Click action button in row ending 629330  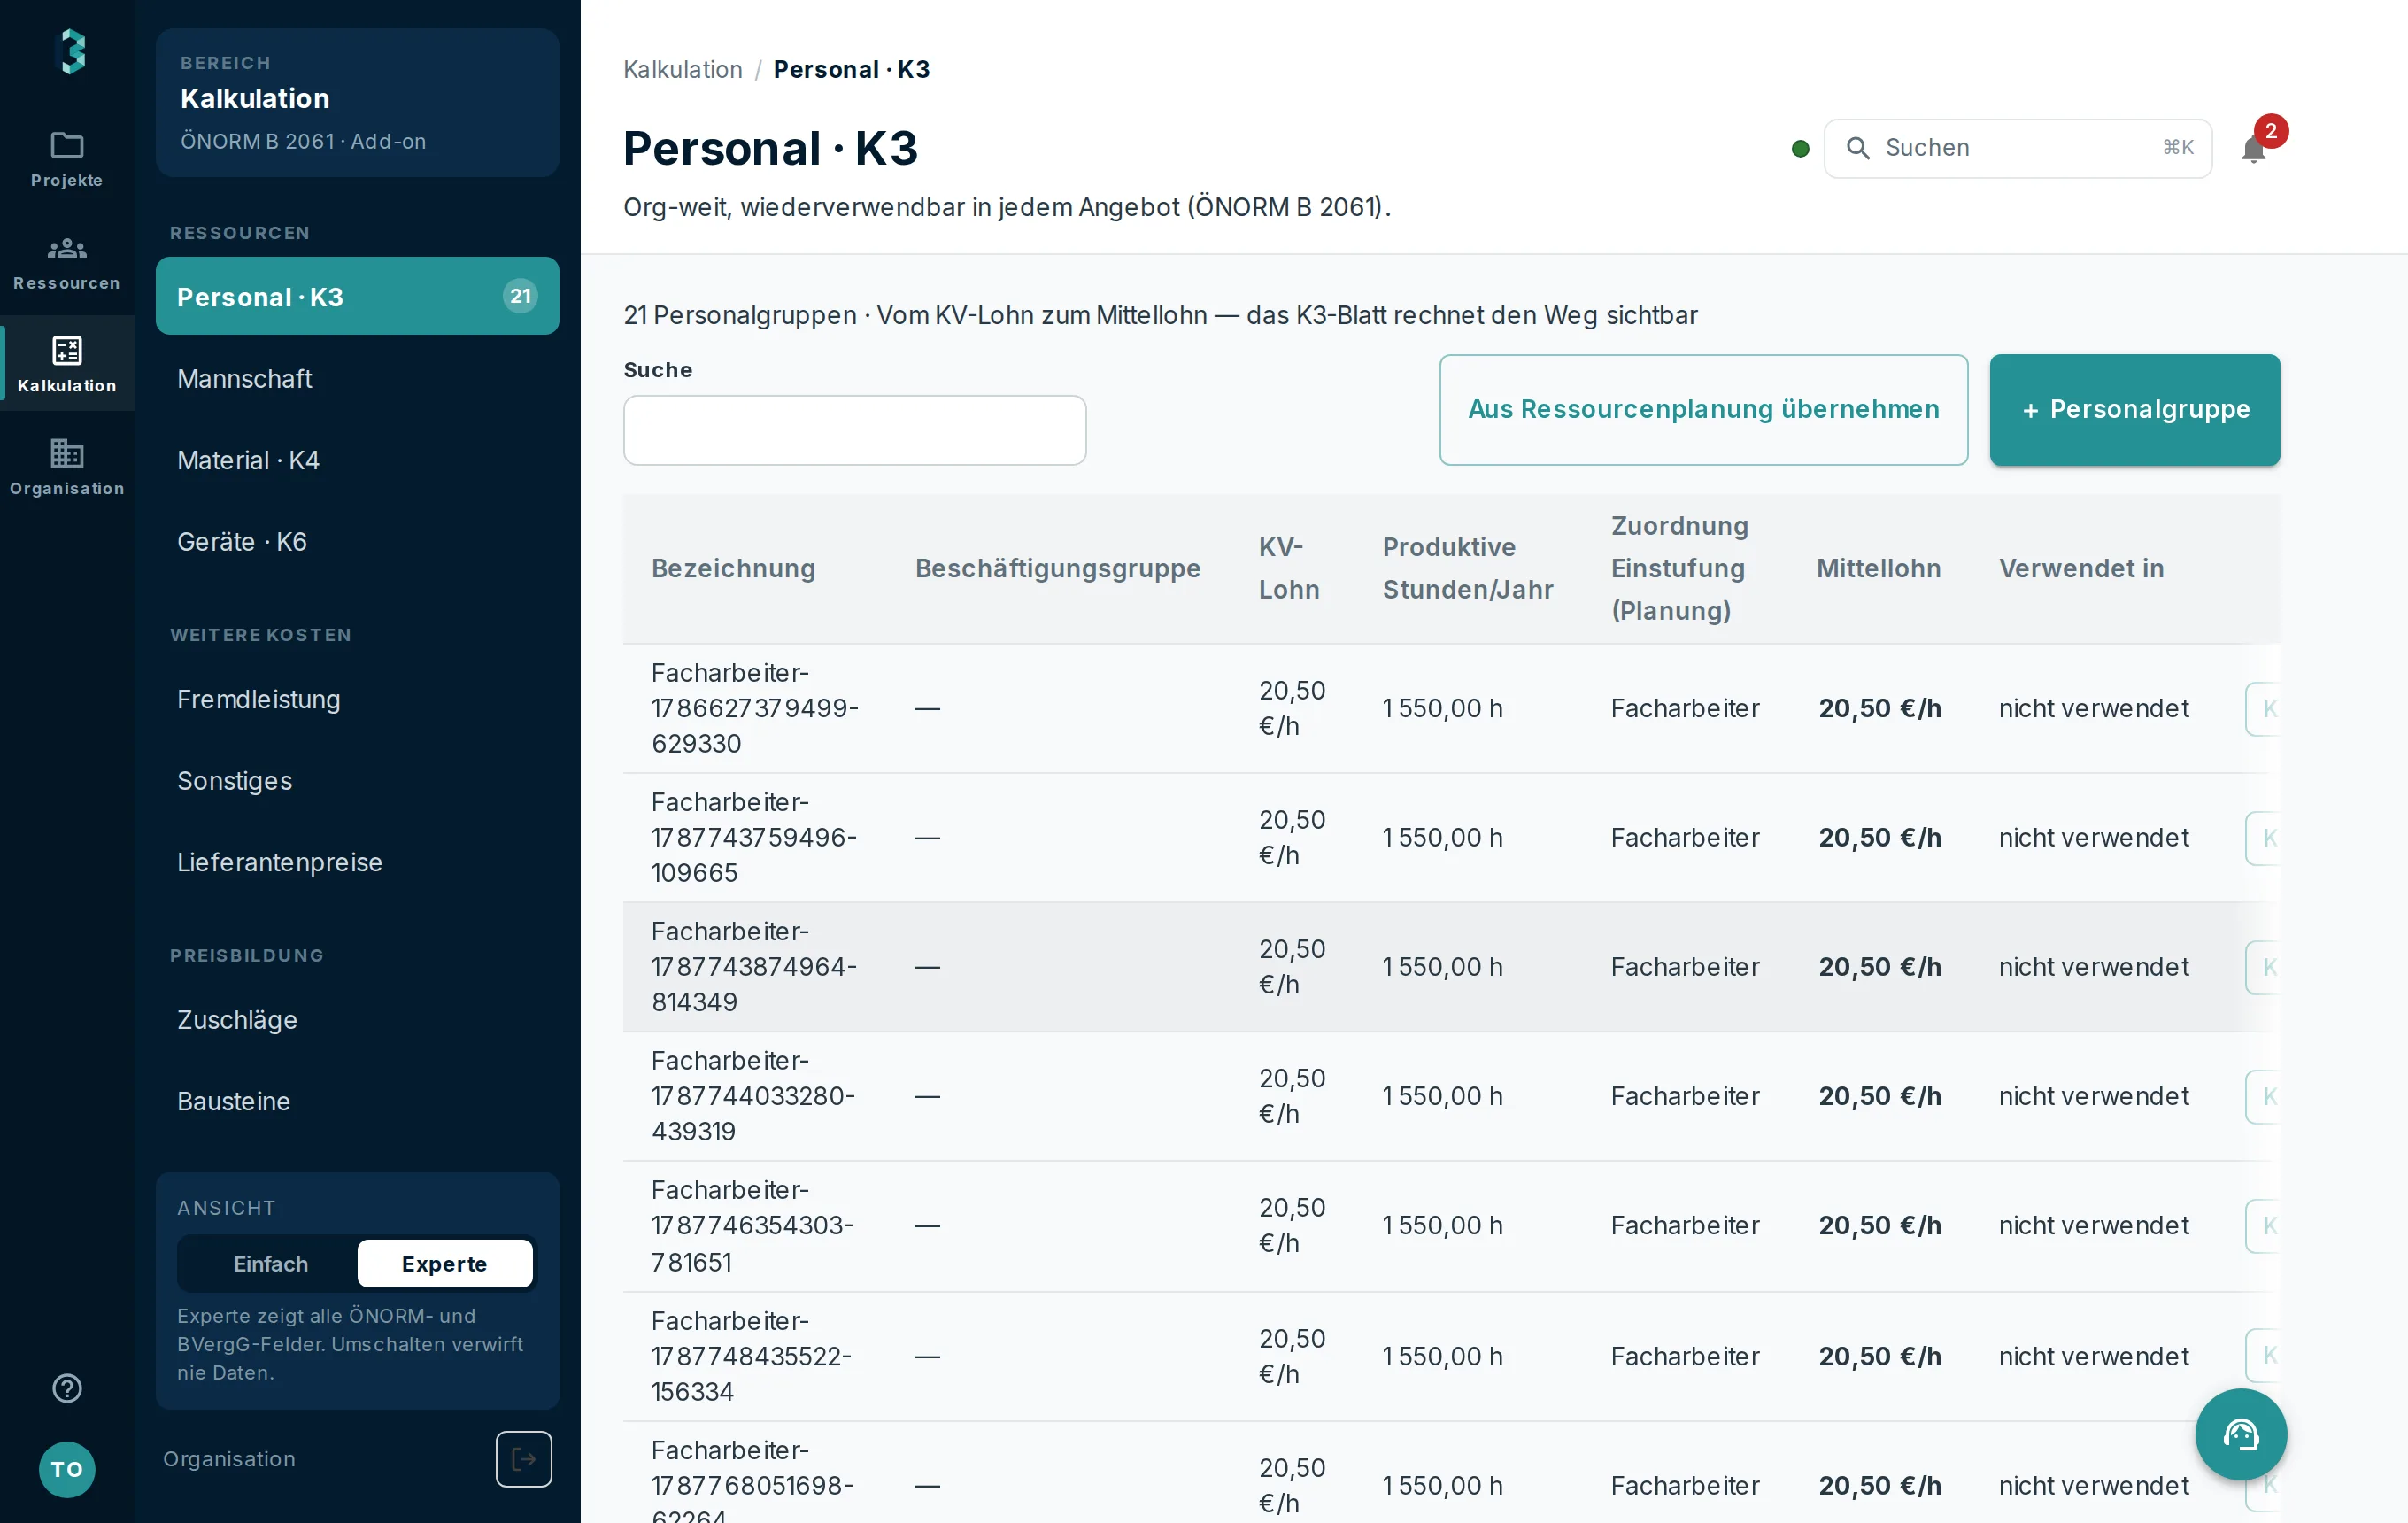click(x=2263, y=709)
